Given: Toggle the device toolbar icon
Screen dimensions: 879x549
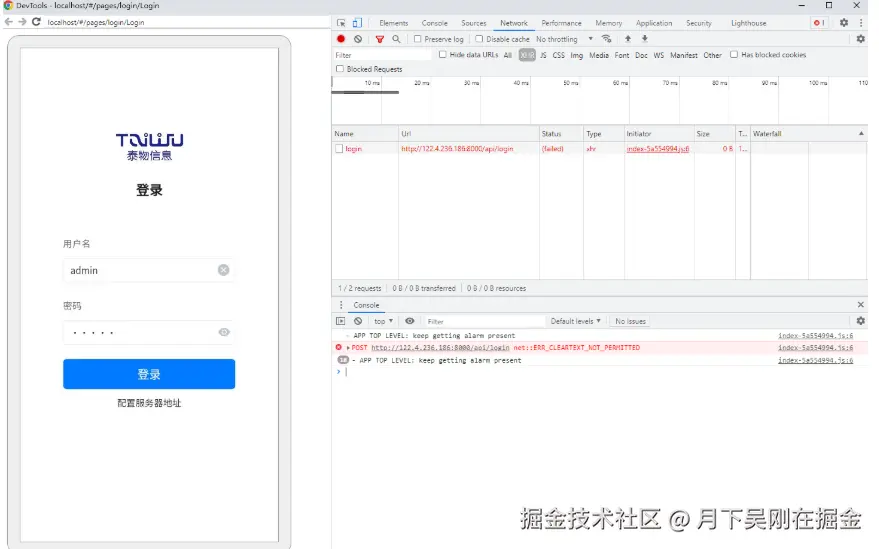Looking at the screenshot, I should (x=357, y=23).
